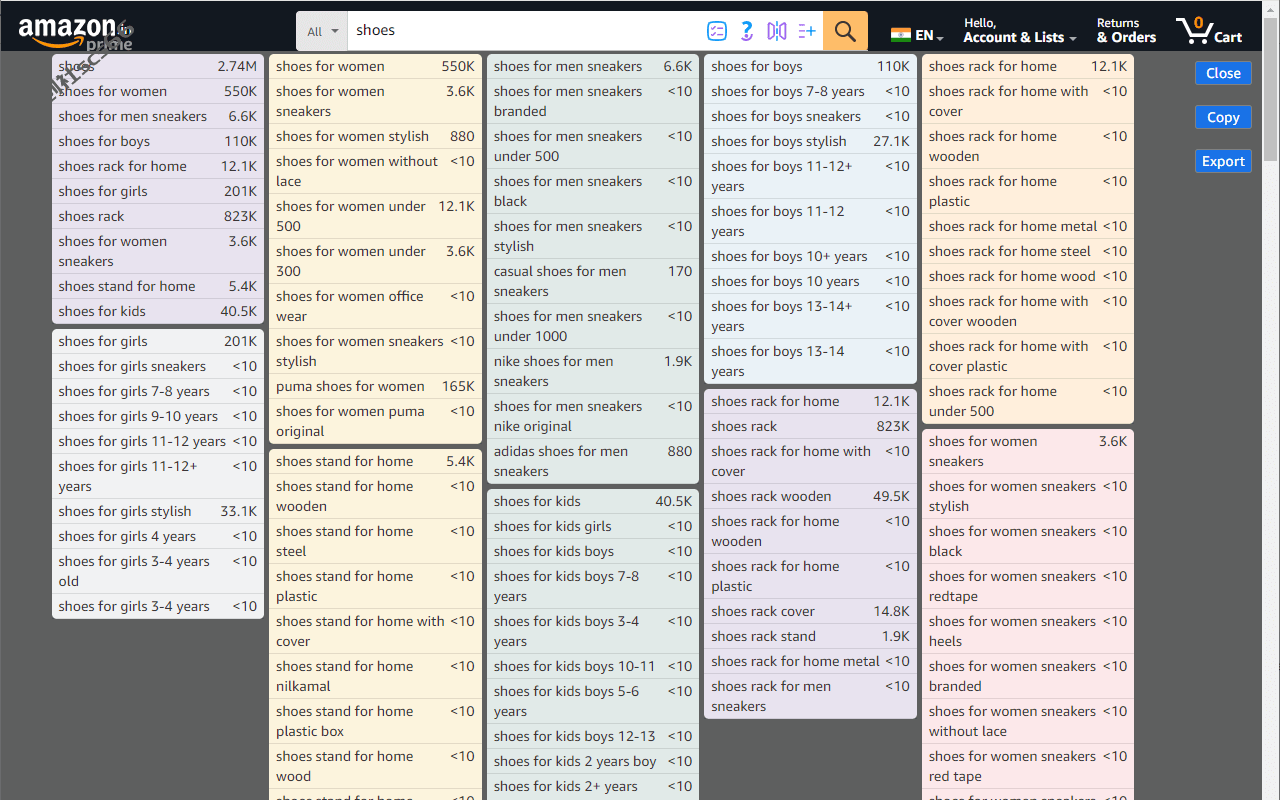Select 'shoes rack cover' keyword
Screen dimensions: 1280x800
click(810, 611)
